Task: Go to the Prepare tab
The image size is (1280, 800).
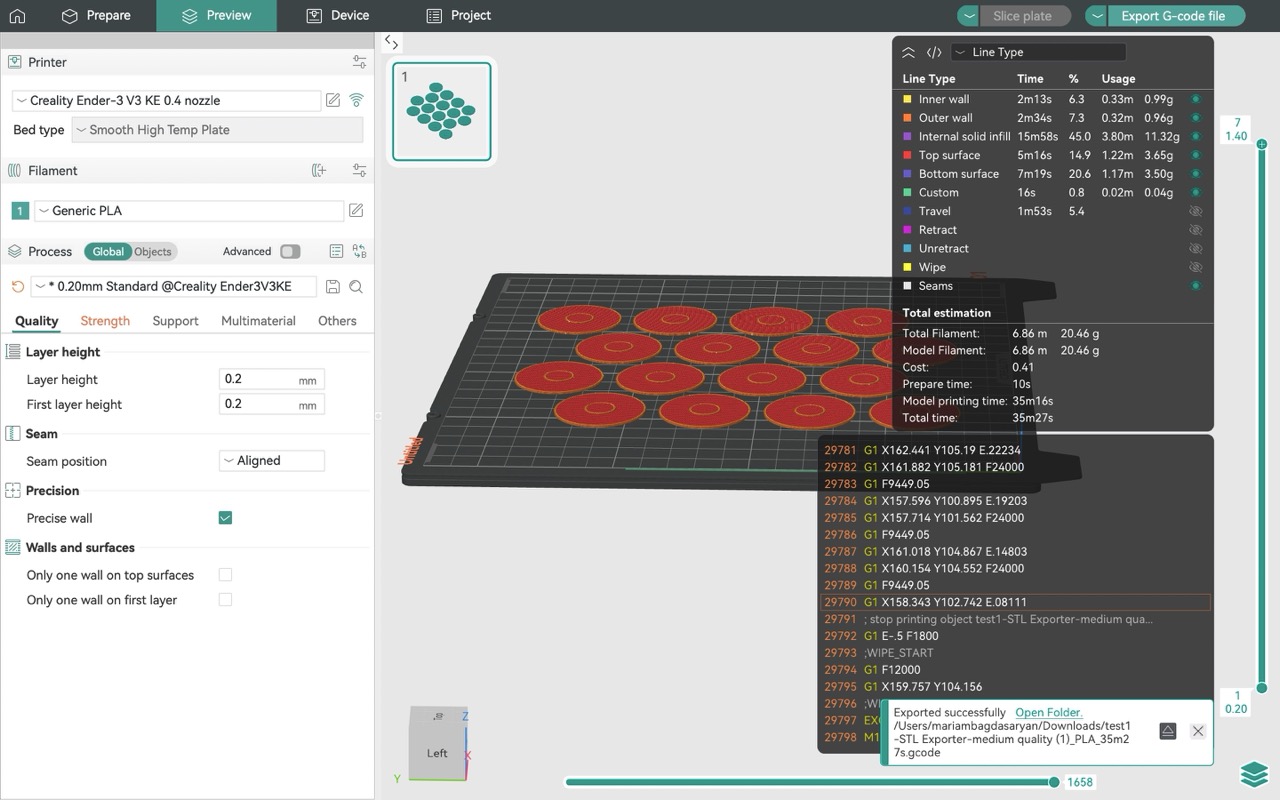Action: pos(96,16)
